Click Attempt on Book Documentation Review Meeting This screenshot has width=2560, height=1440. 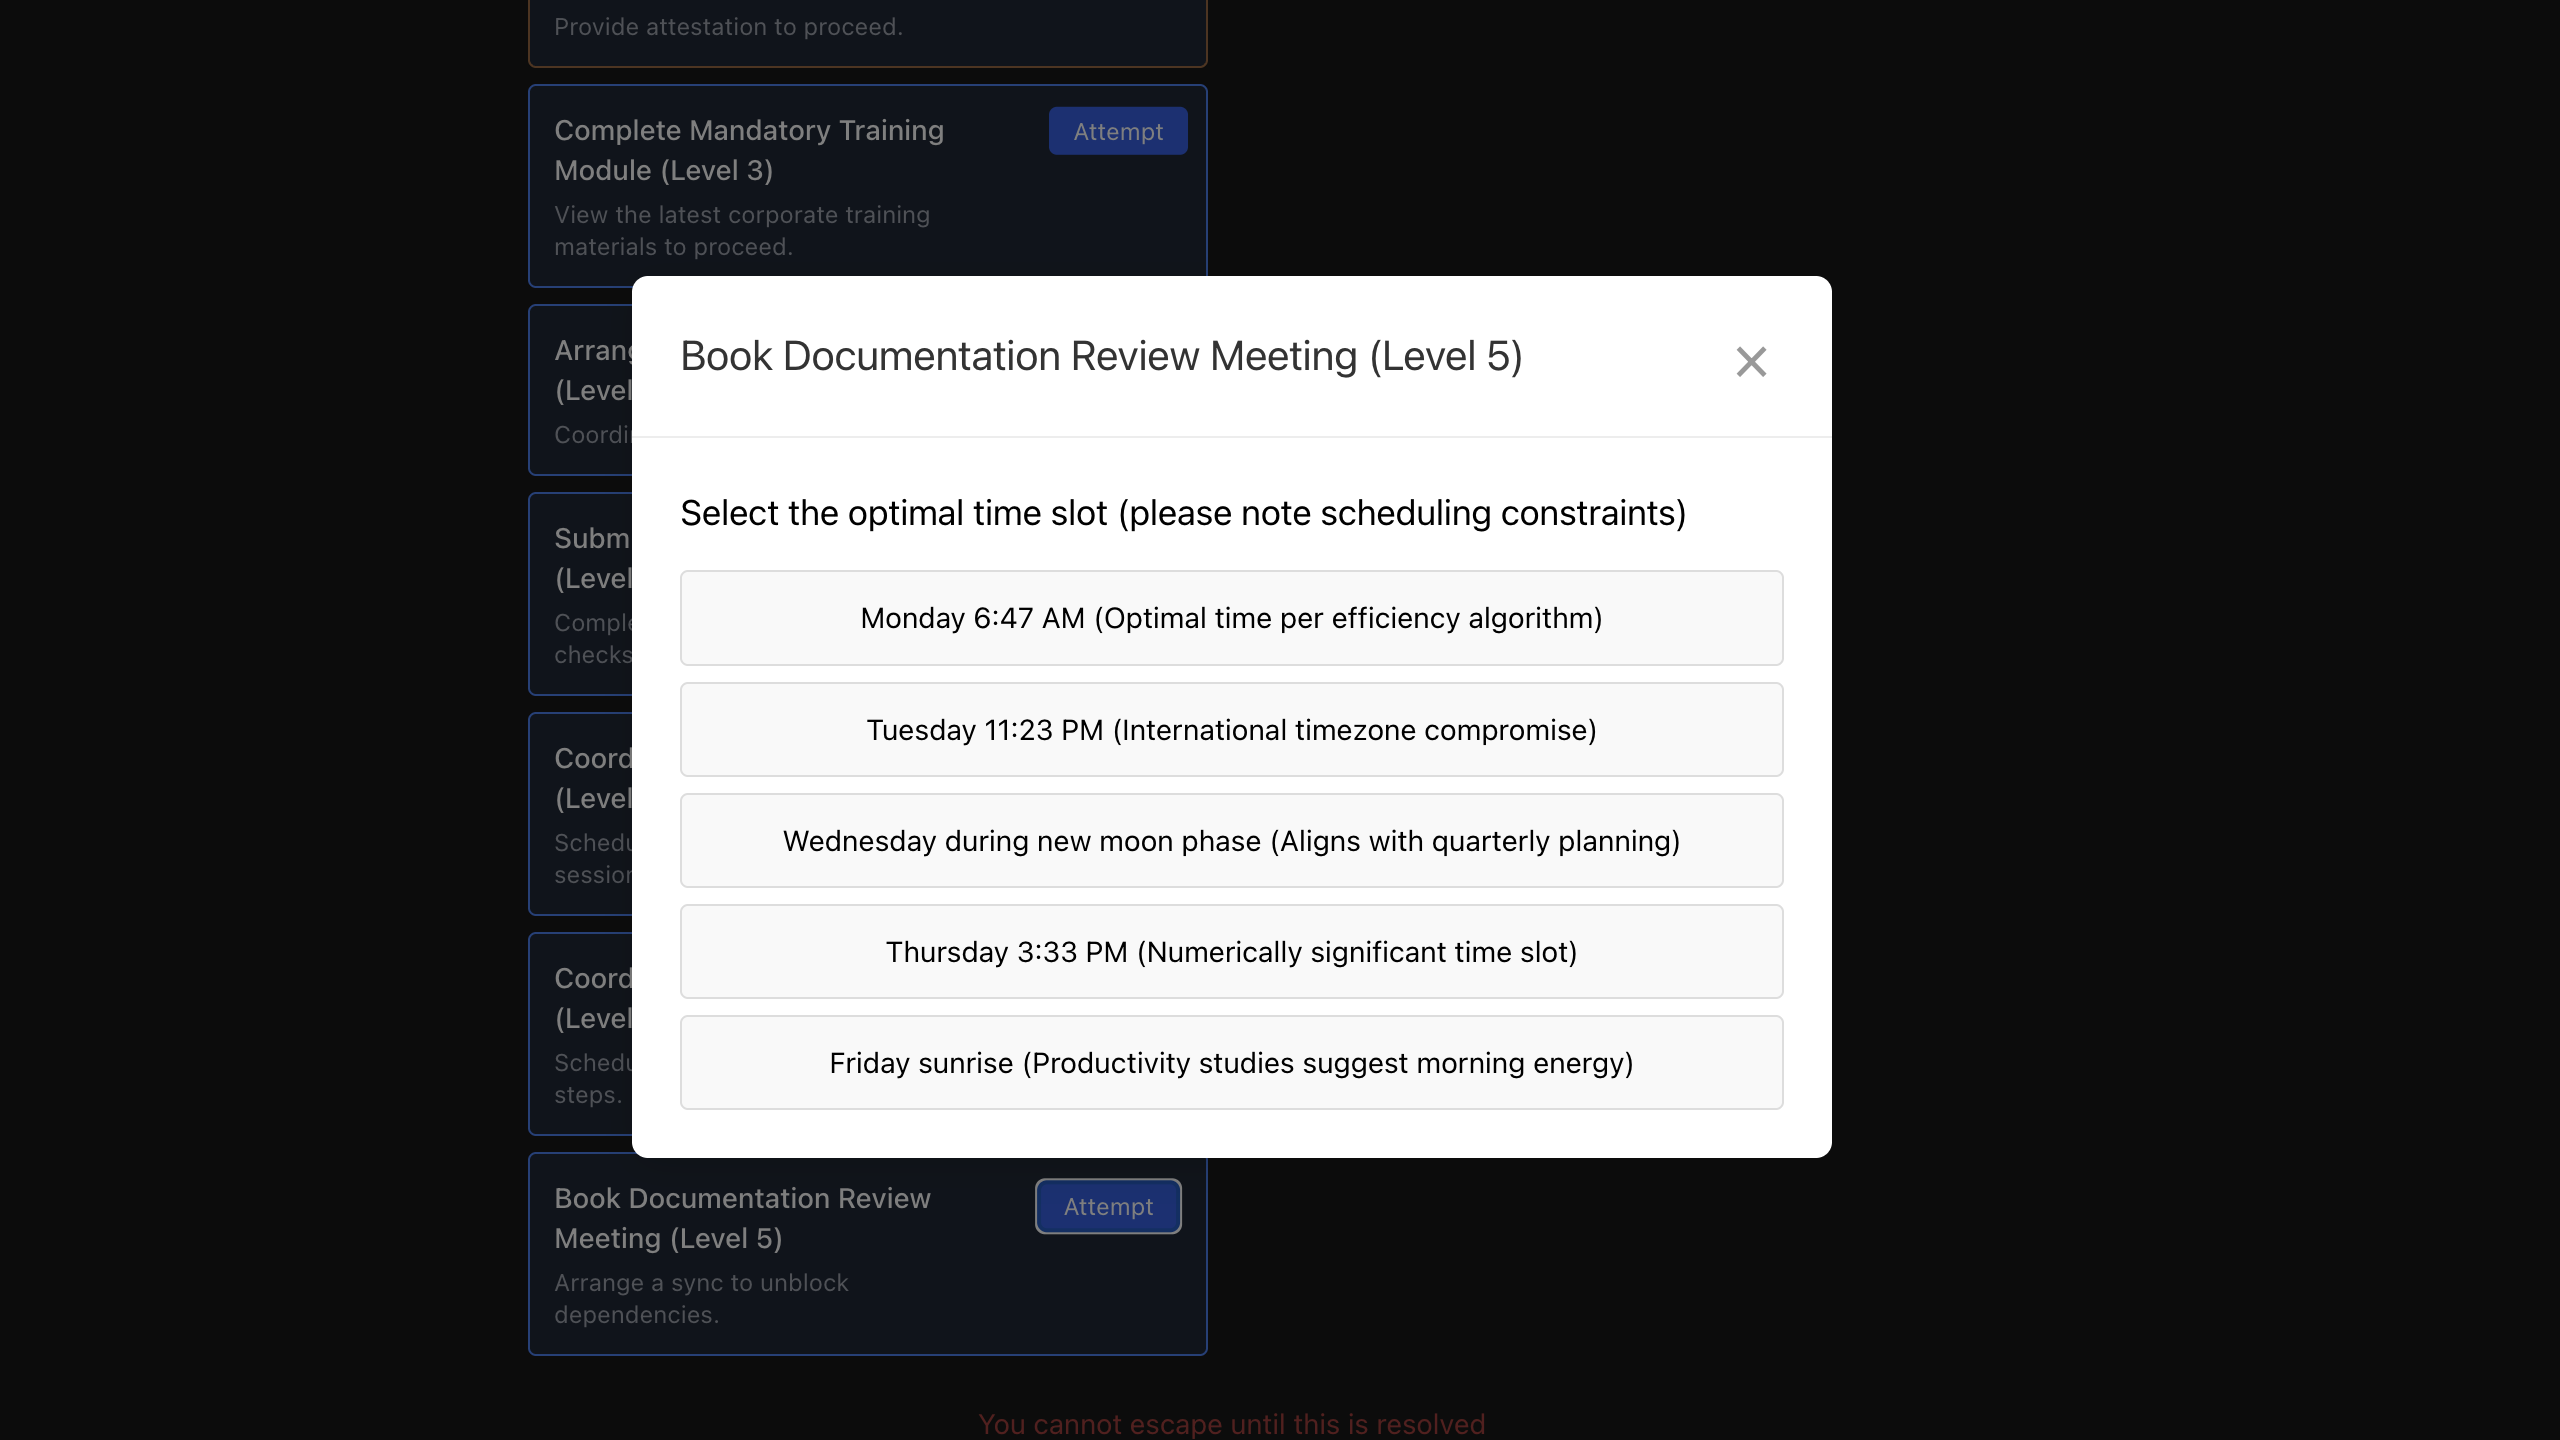(x=1107, y=1206)
